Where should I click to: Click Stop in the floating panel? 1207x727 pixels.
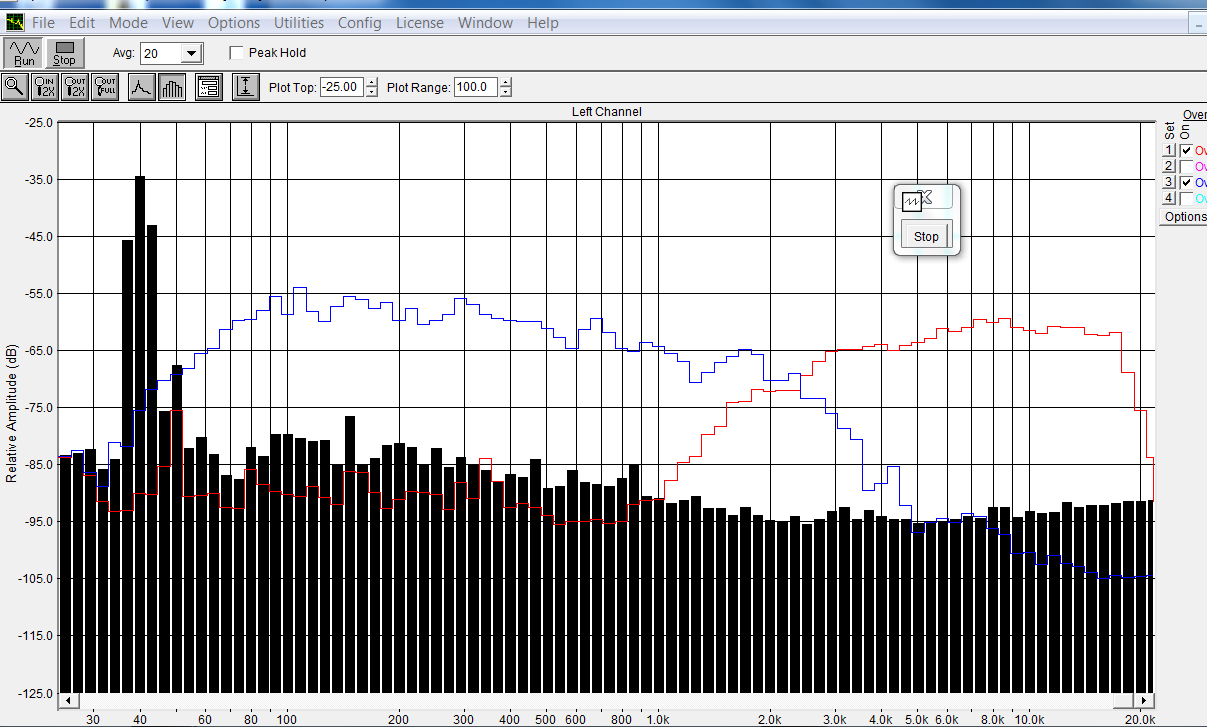click(x=926, y=236)
